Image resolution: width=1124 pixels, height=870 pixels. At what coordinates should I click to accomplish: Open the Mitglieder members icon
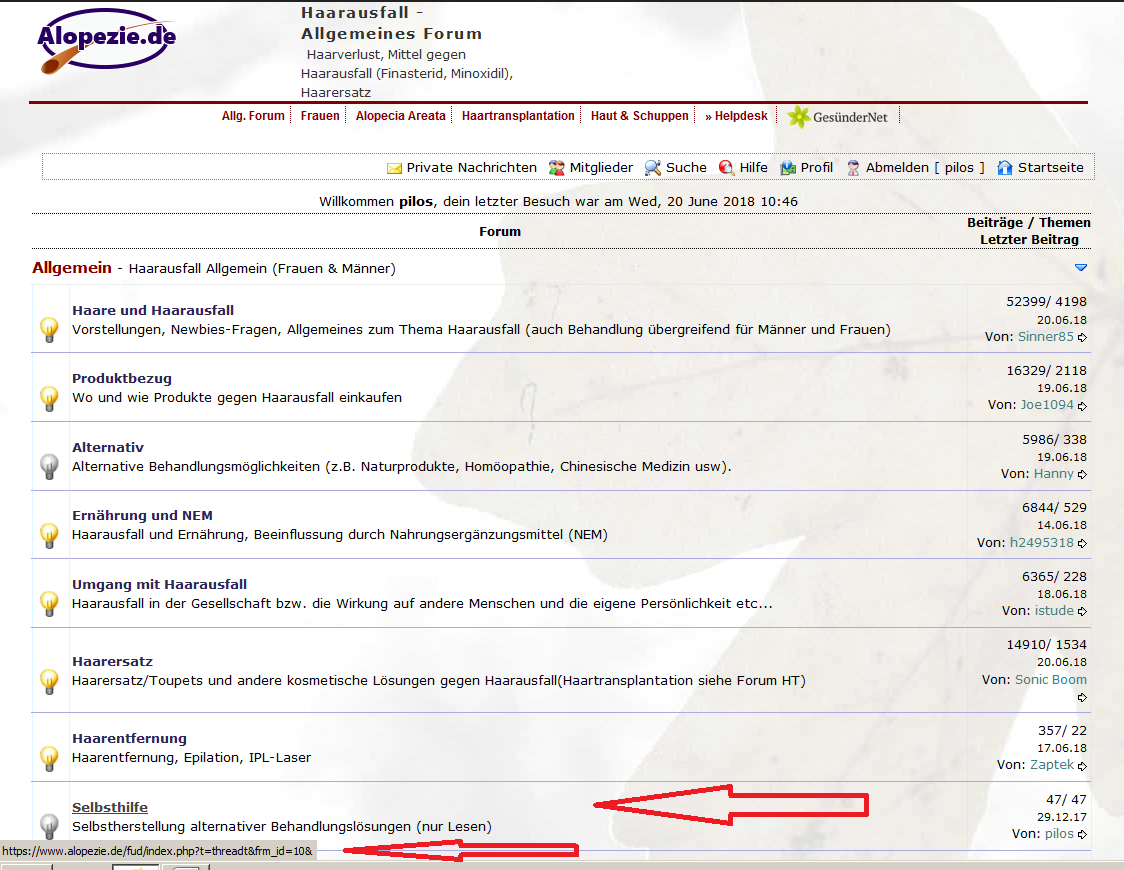point(557,168)
